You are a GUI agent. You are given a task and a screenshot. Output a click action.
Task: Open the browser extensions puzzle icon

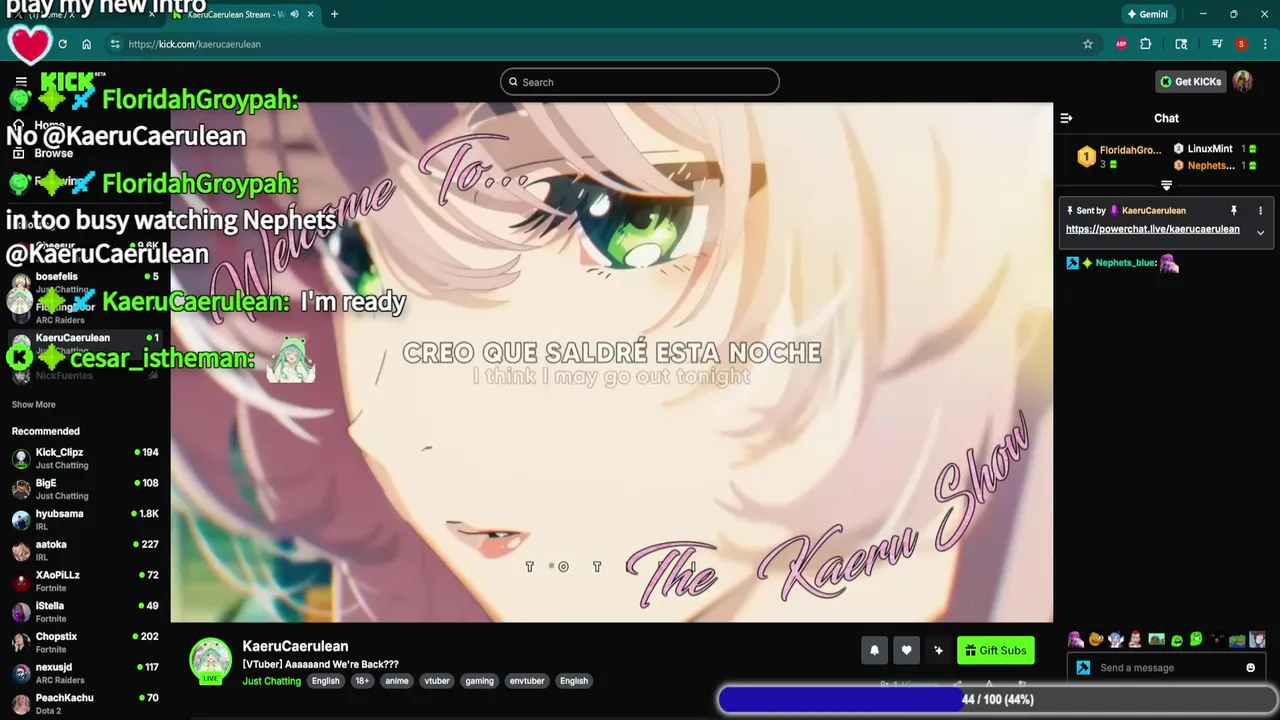click(x=1146, y=44)
